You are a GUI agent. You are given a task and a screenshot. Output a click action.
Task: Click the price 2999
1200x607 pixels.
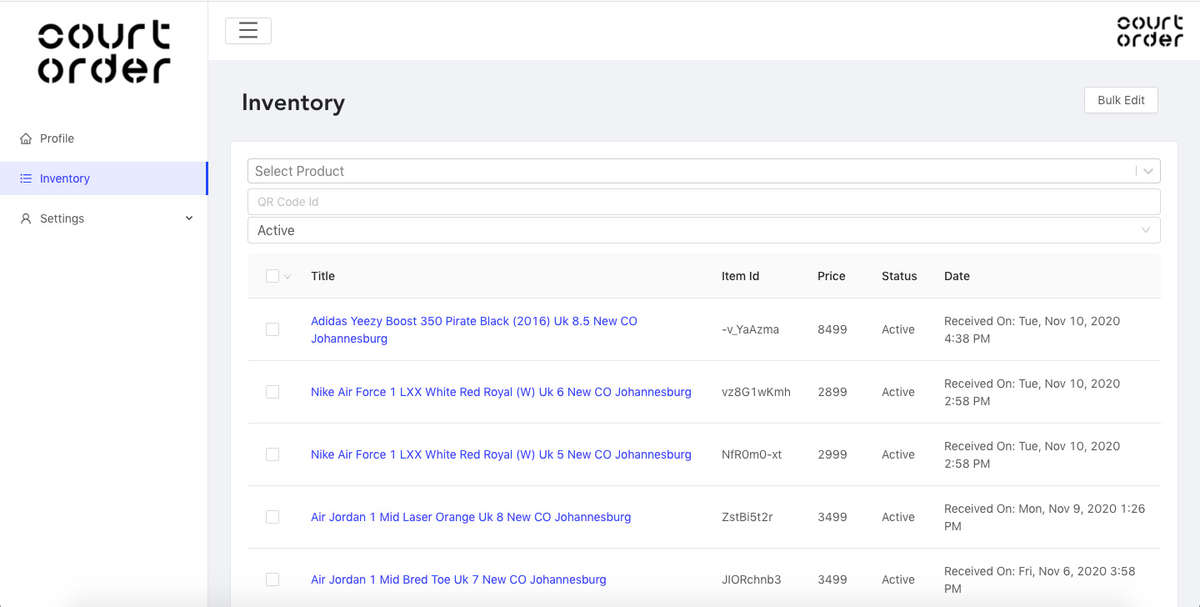832,454
